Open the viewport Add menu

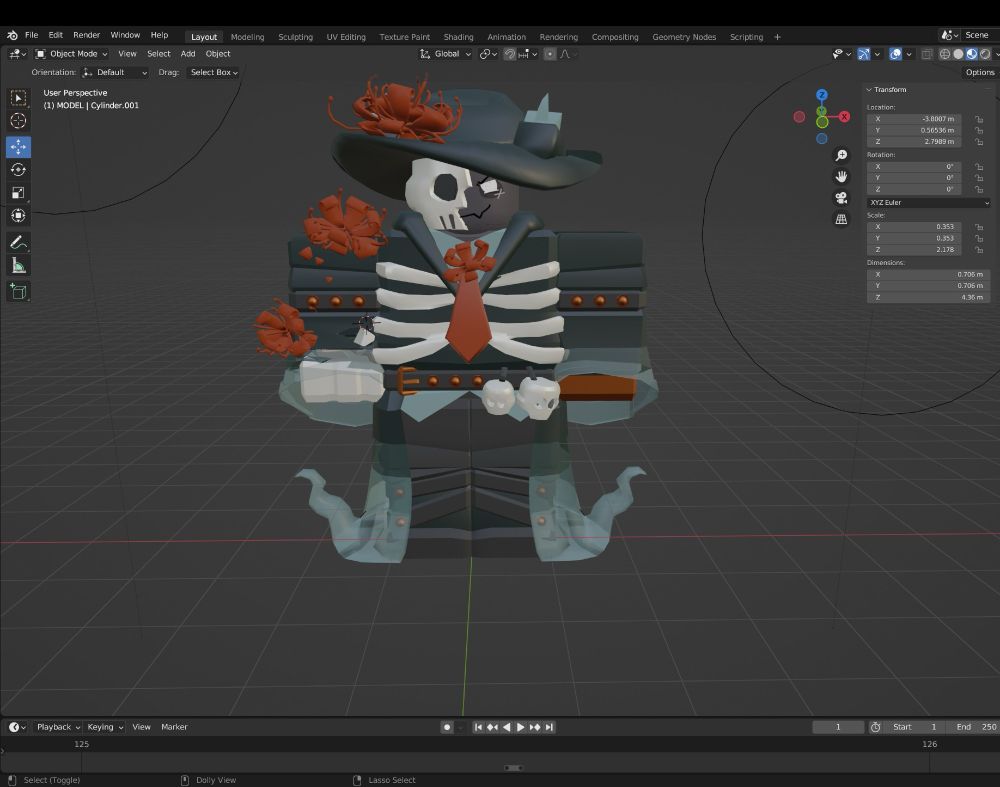point(188,54)
